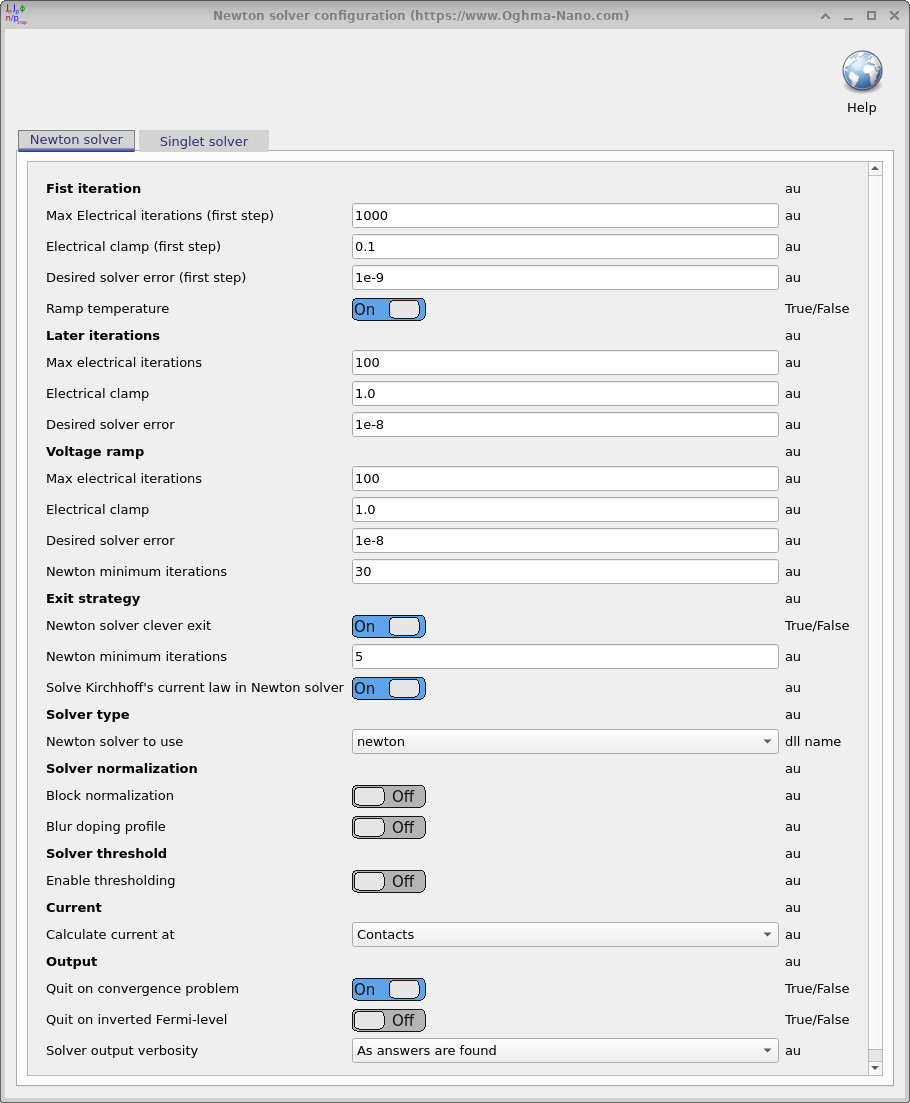
Task: Toggle Solve Kirchhoff's current law switch
Action: point(388,688)
